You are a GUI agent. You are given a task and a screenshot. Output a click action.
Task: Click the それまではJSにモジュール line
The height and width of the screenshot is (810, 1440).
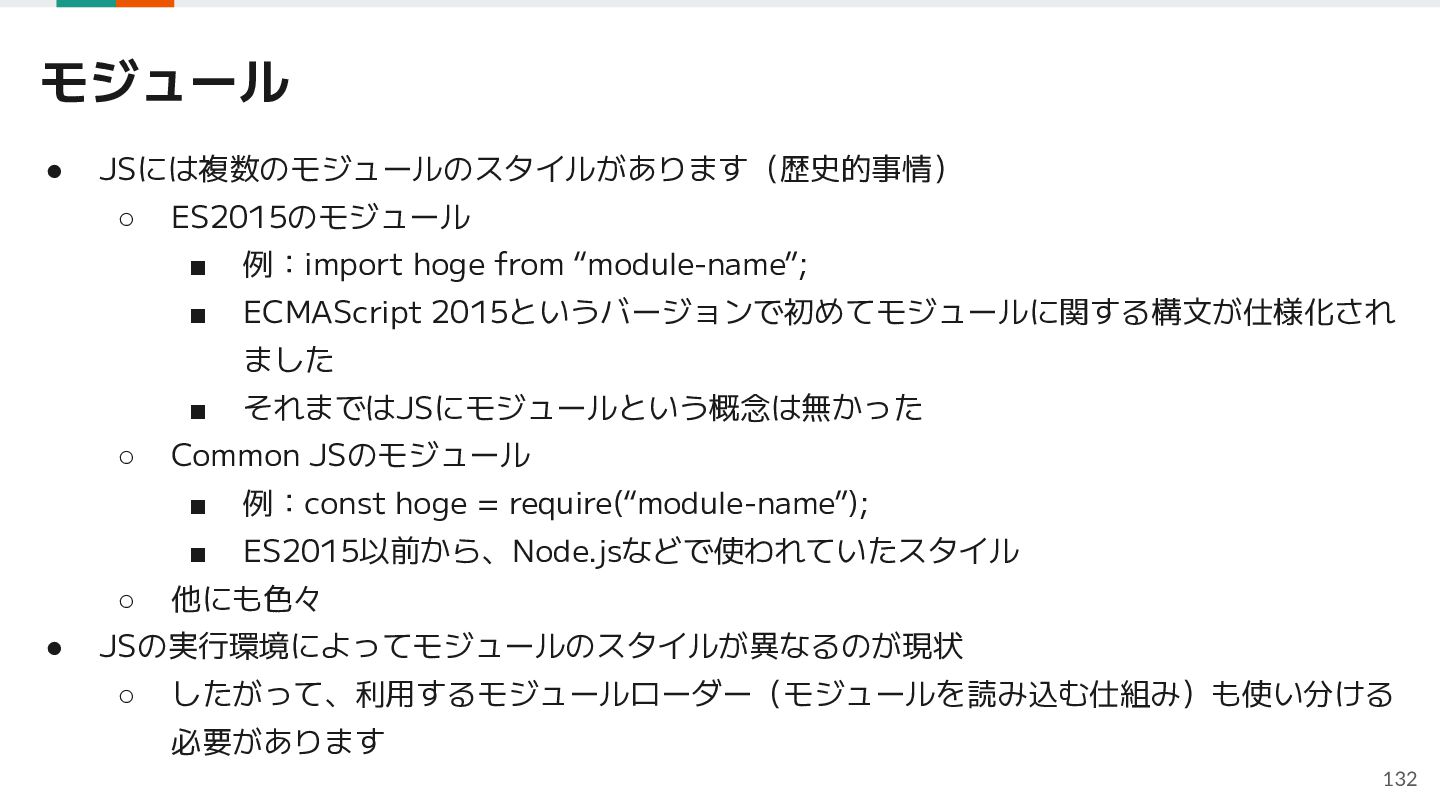tap(583, 408)
